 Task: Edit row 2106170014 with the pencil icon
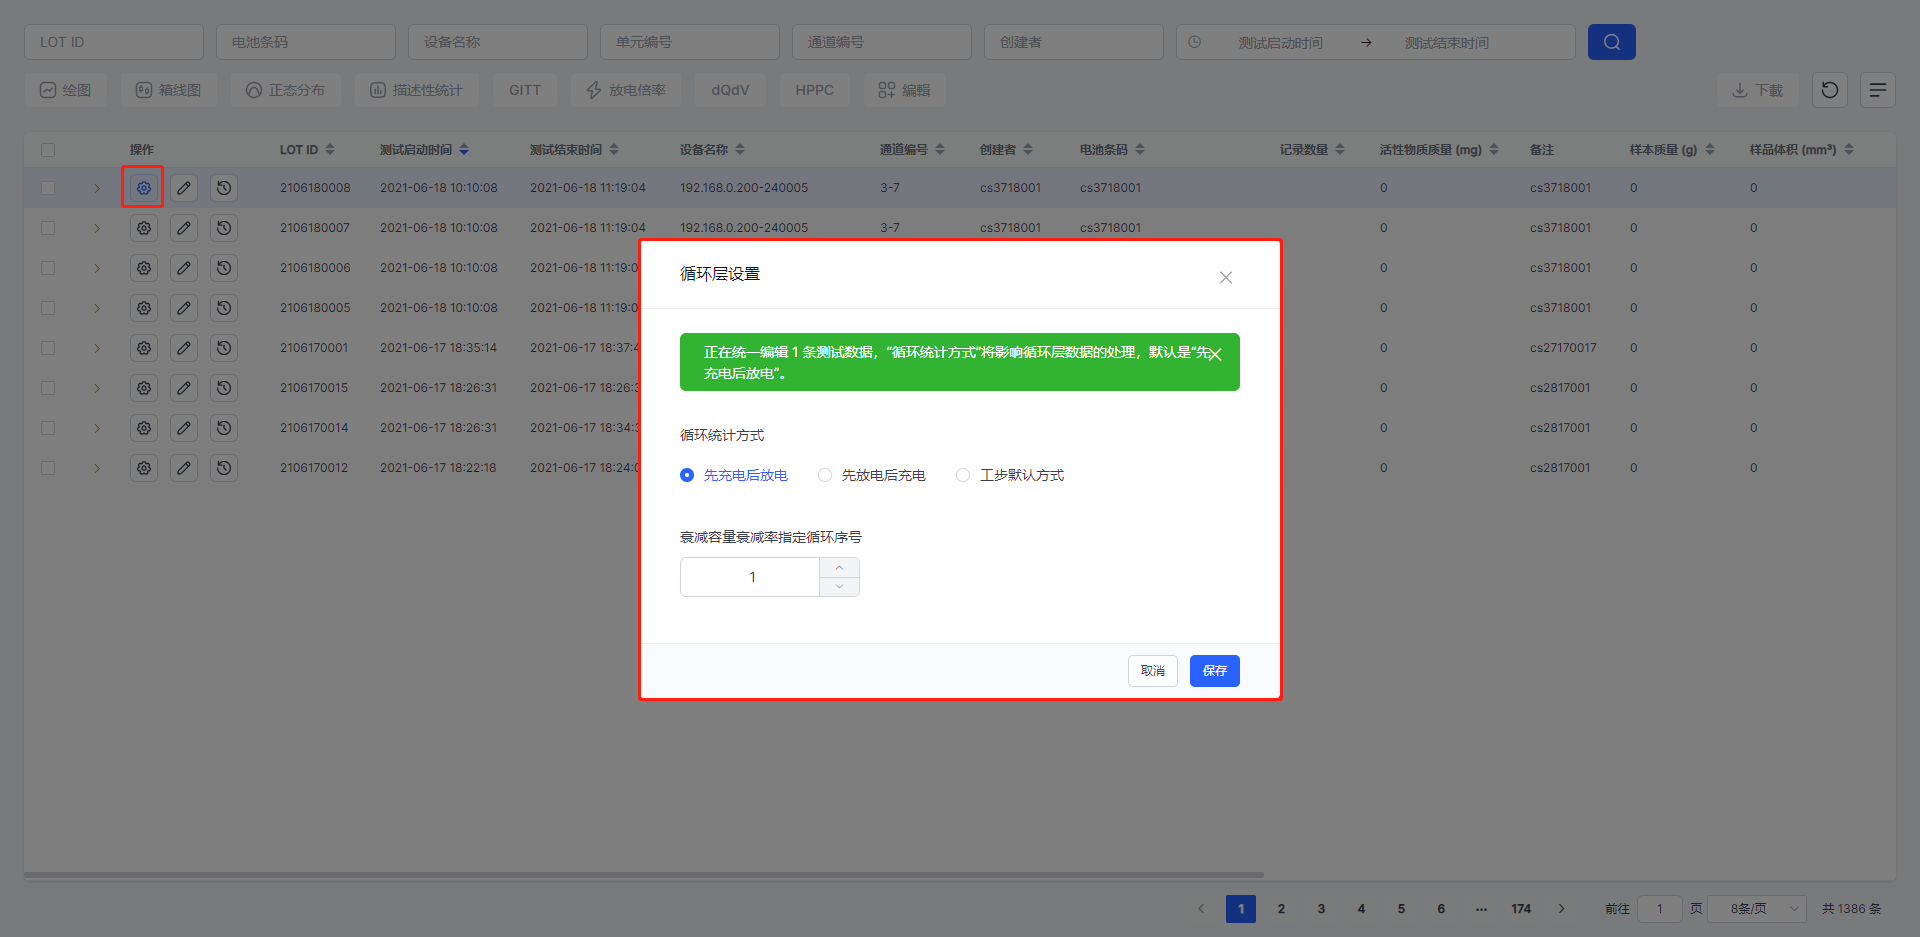(x=184, y=428)
